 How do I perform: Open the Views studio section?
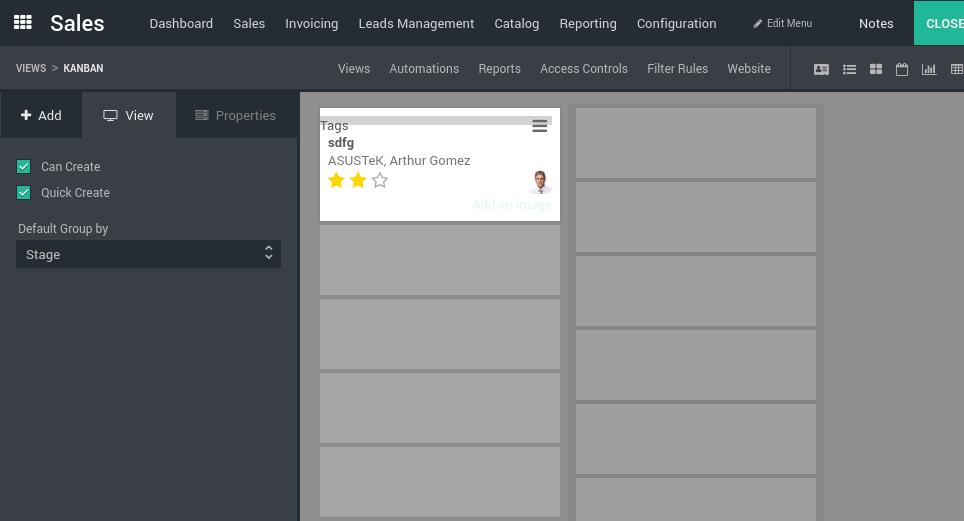[x=354, y=69]
